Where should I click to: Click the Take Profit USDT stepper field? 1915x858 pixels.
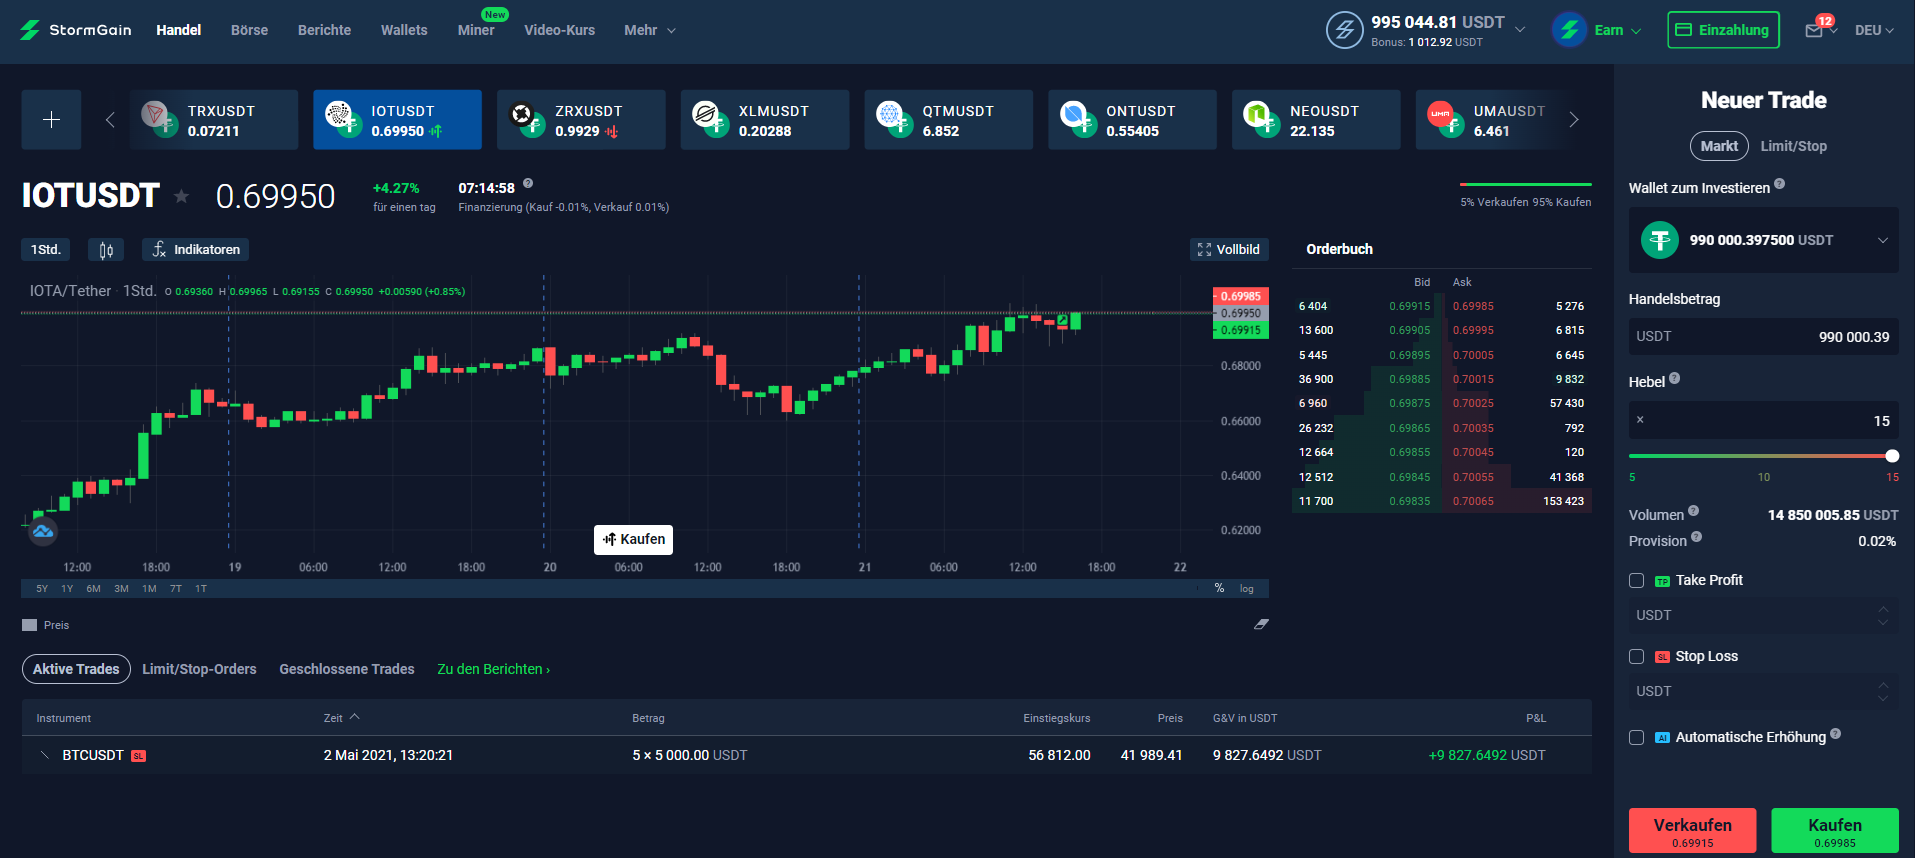(x=1764, y=615)
